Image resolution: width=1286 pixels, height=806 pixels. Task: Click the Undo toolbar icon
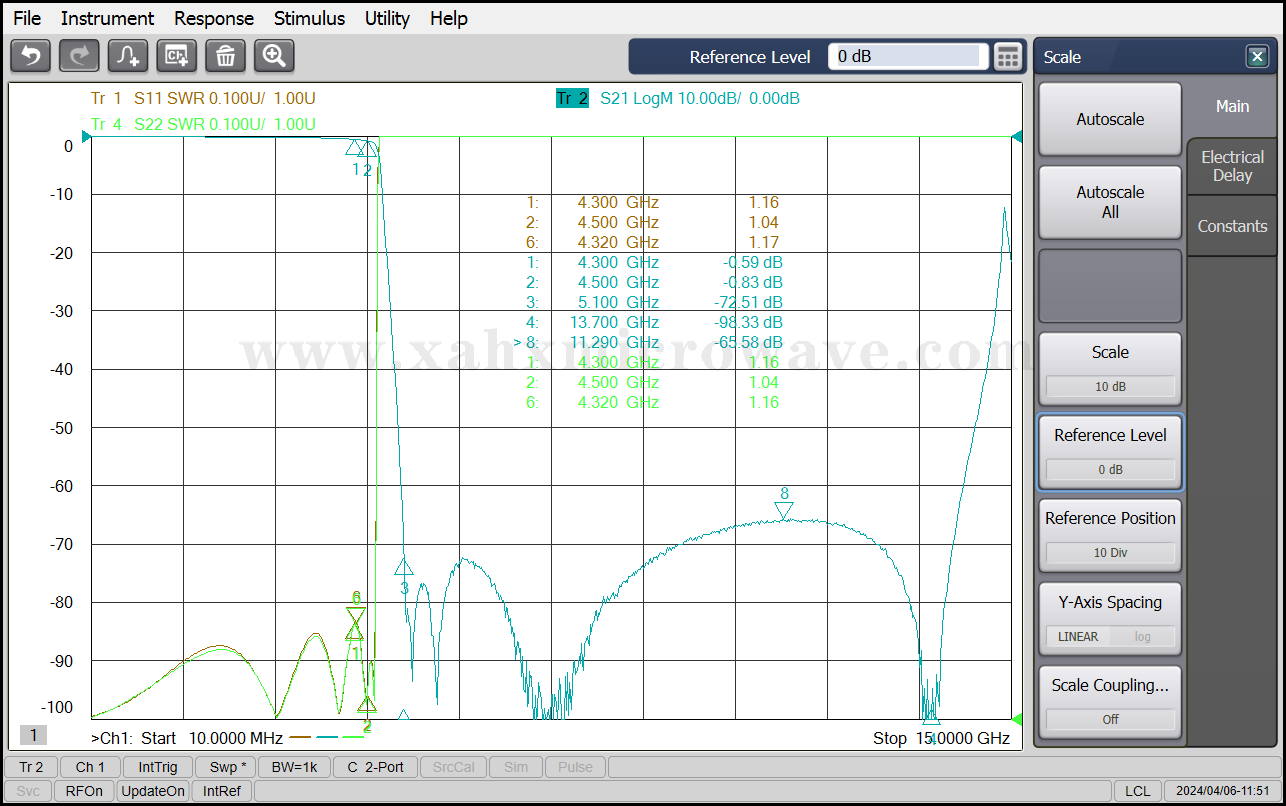click(30, 56)
